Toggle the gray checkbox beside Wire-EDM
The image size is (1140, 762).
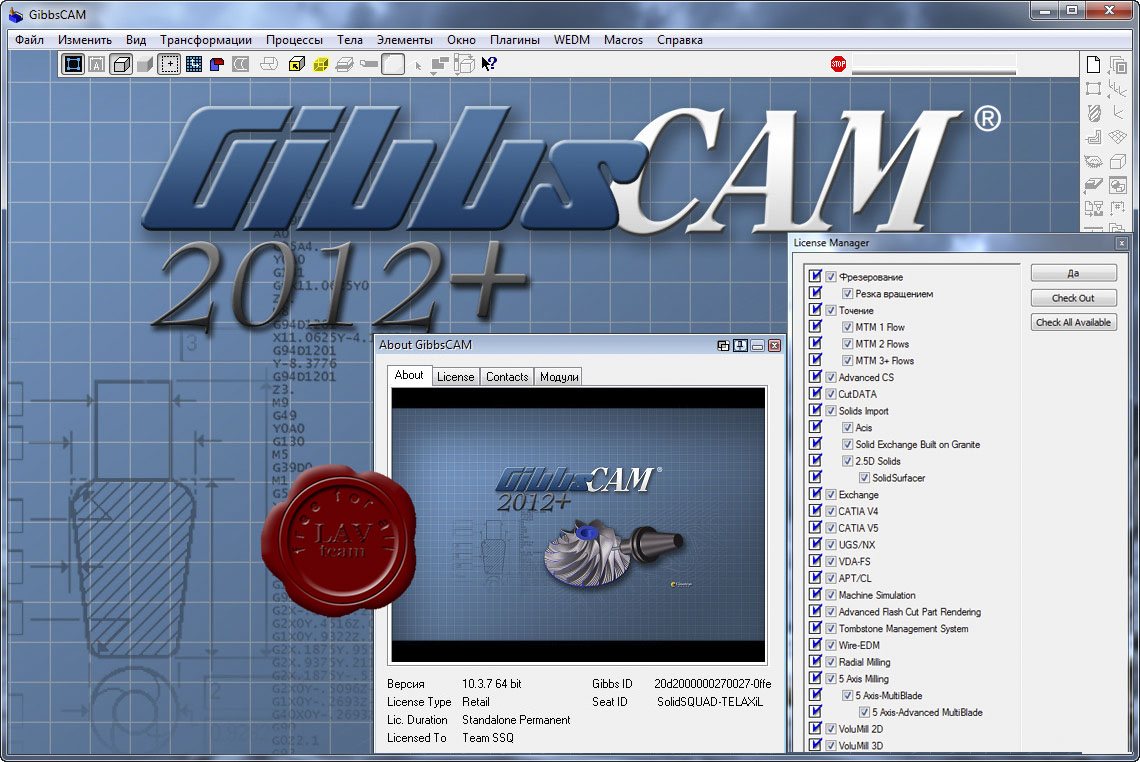(x=831, y=645)
